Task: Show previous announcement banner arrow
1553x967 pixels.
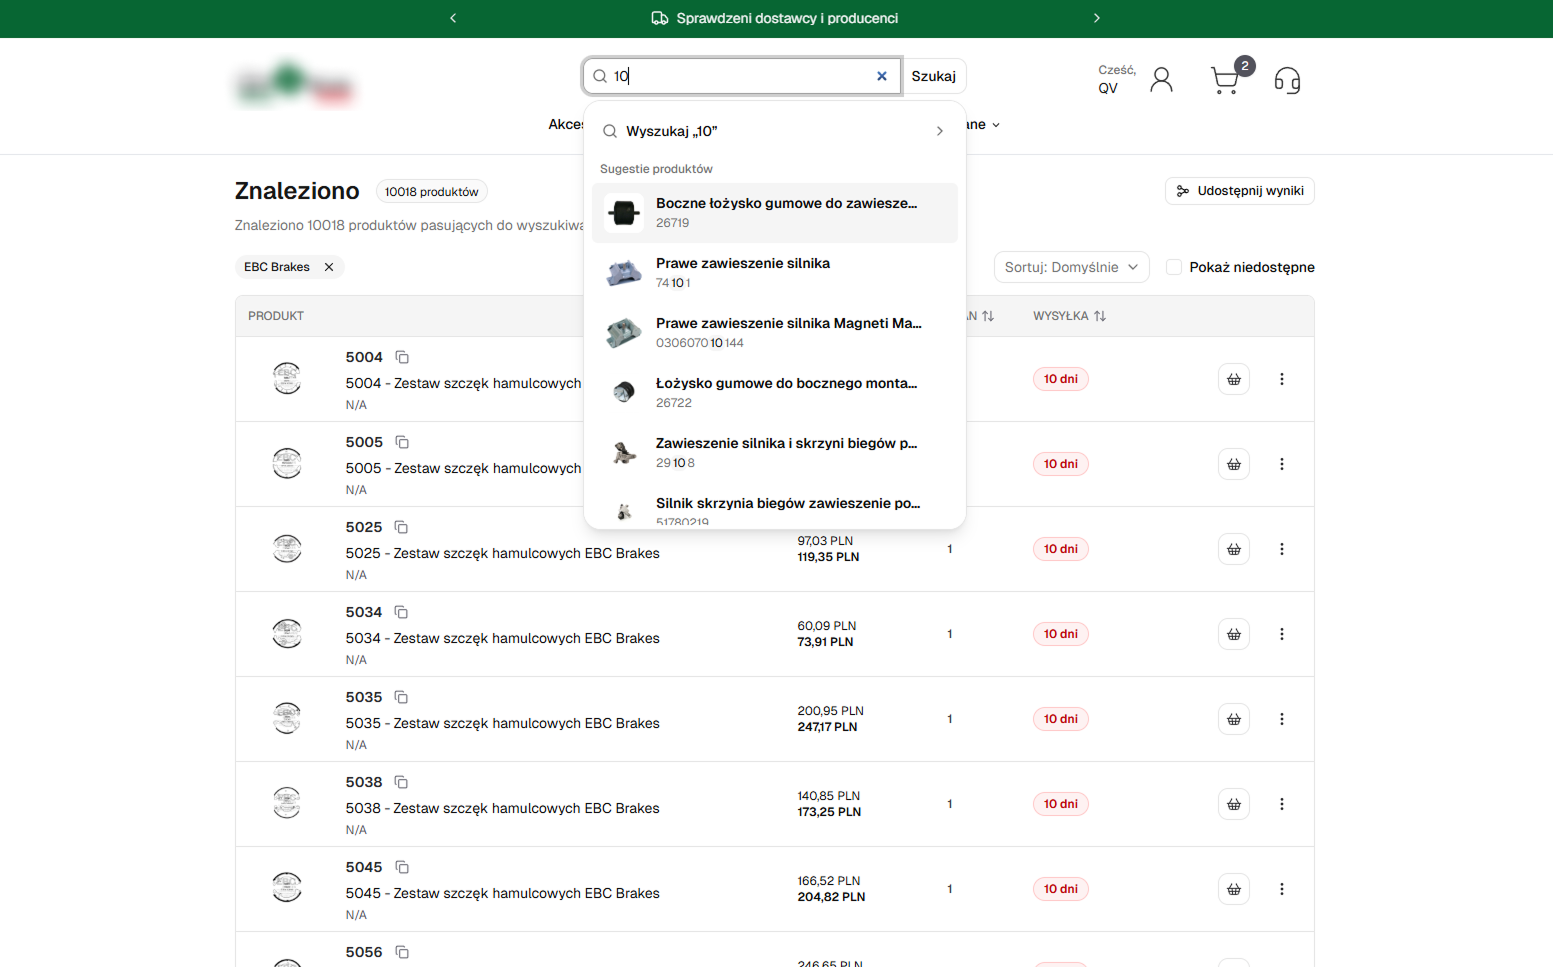Action: coord(453,18)
